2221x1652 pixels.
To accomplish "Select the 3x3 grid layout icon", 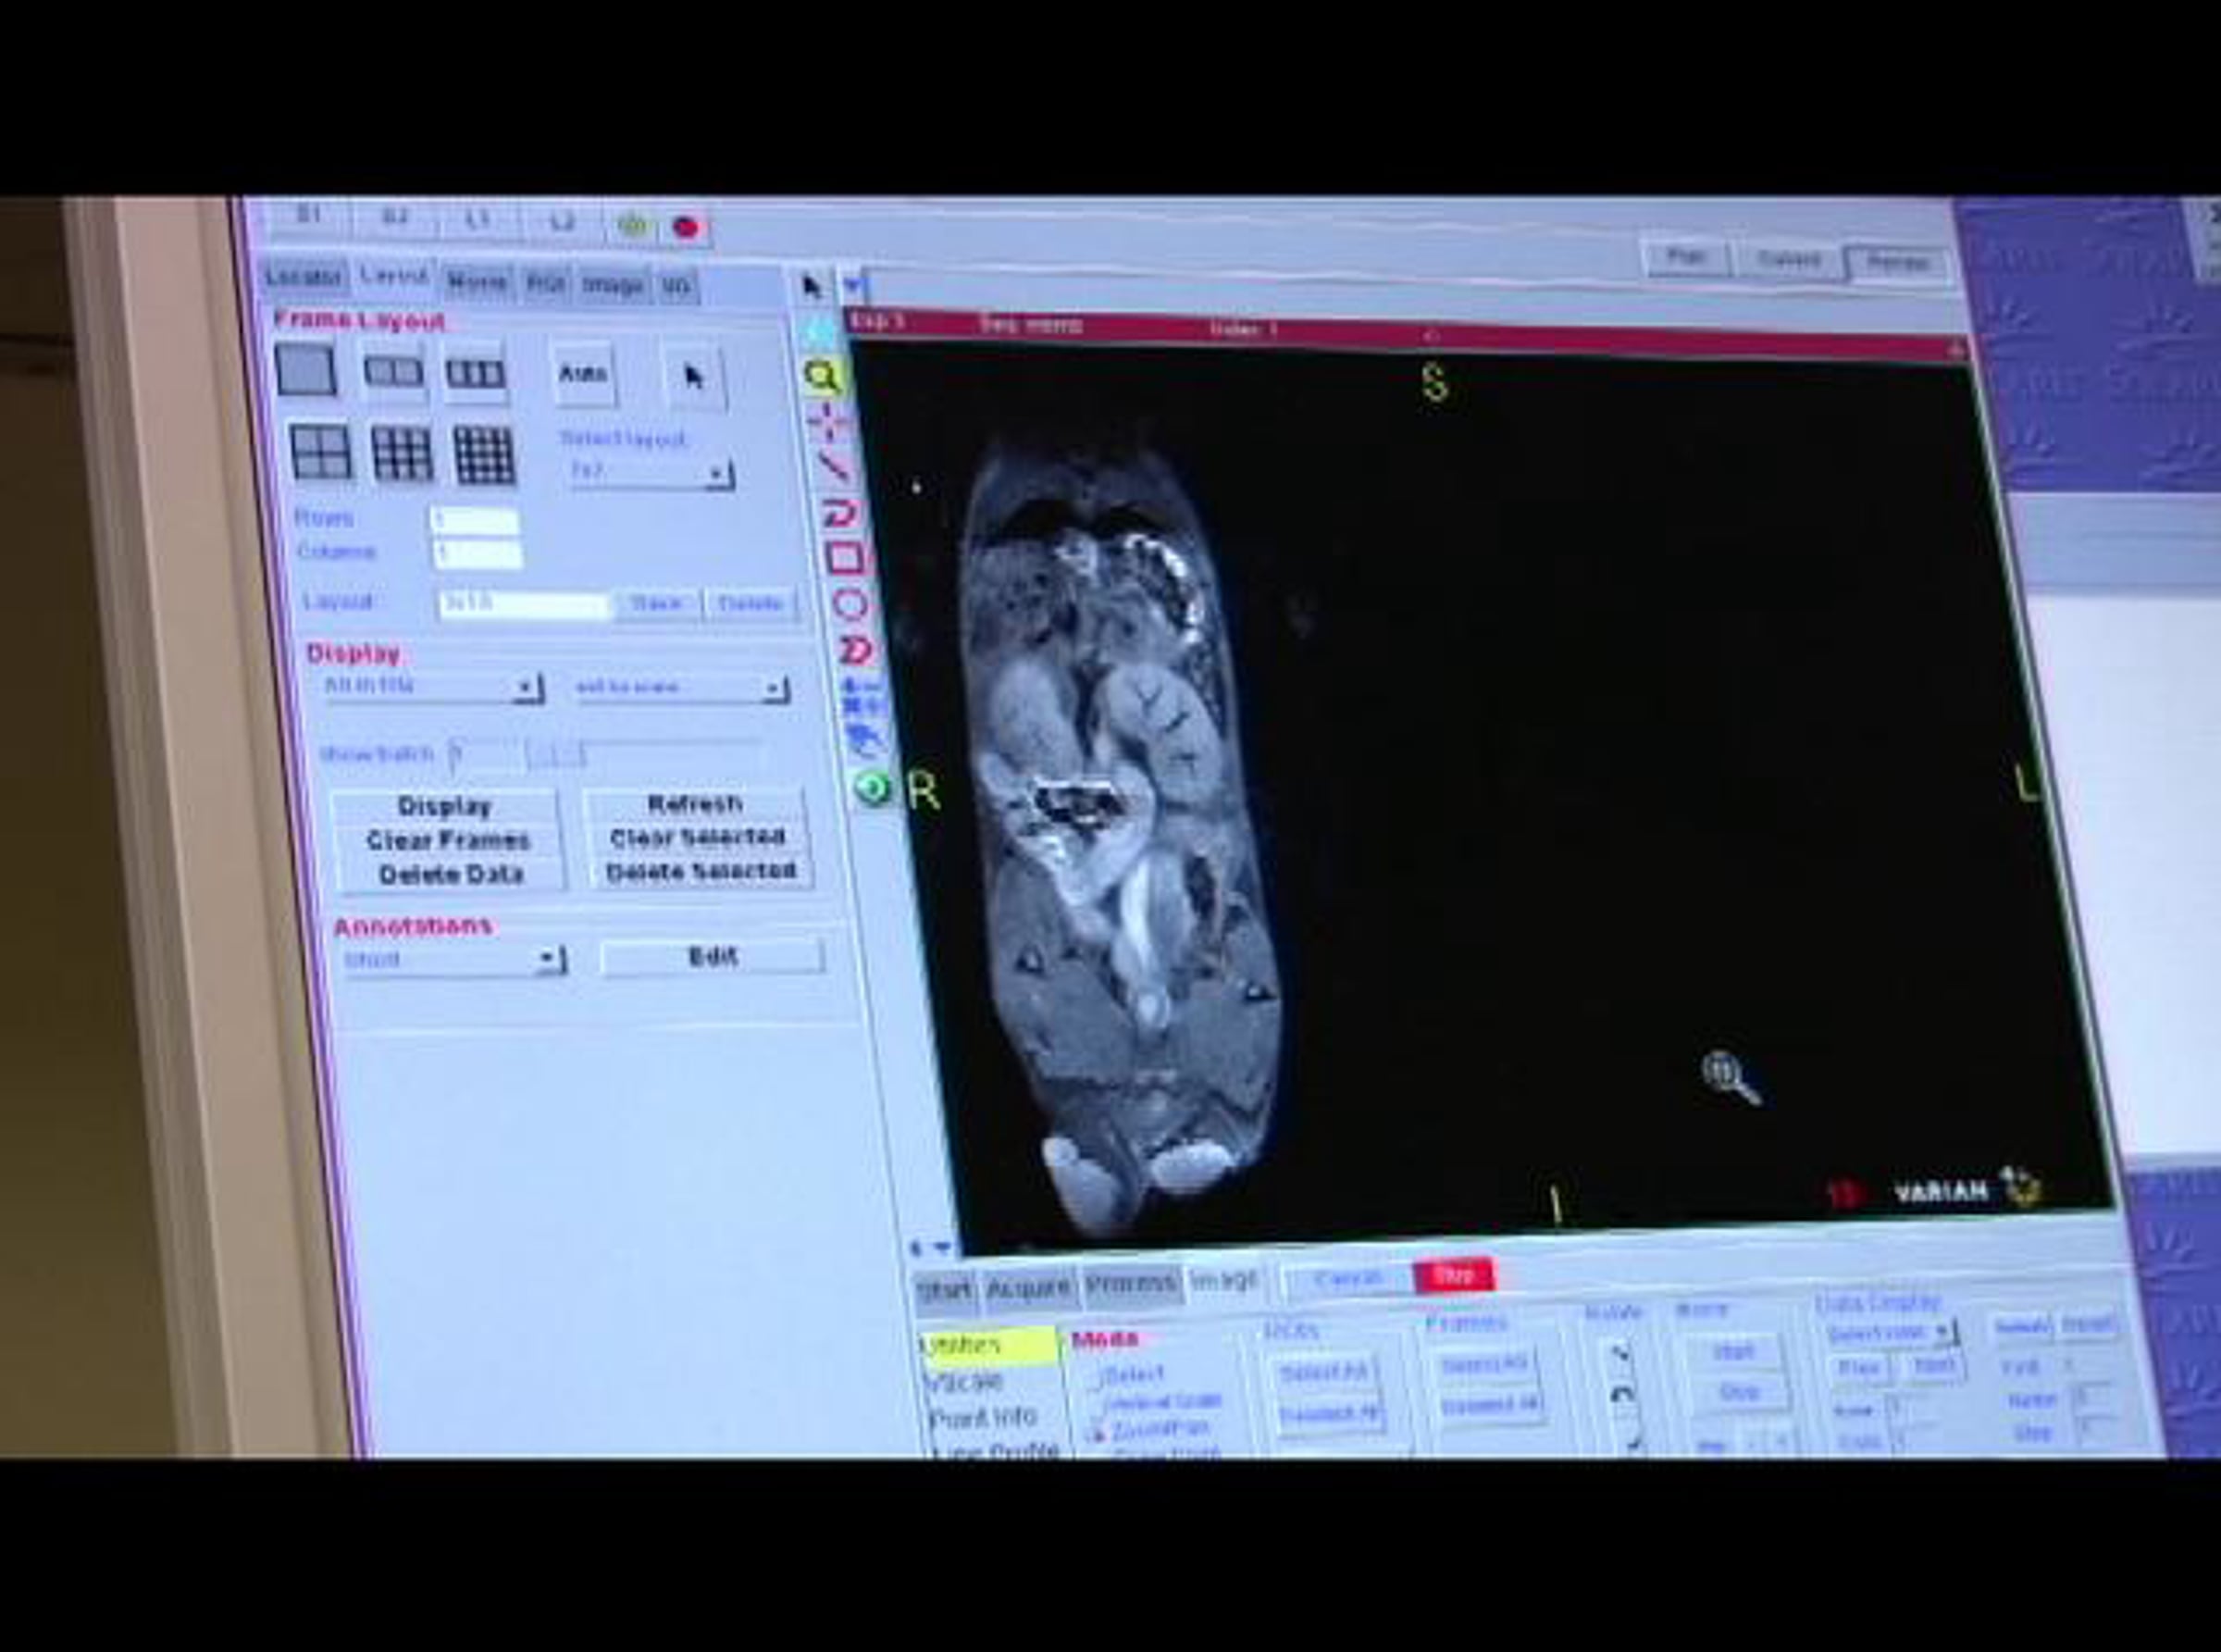I will [402, 454].
